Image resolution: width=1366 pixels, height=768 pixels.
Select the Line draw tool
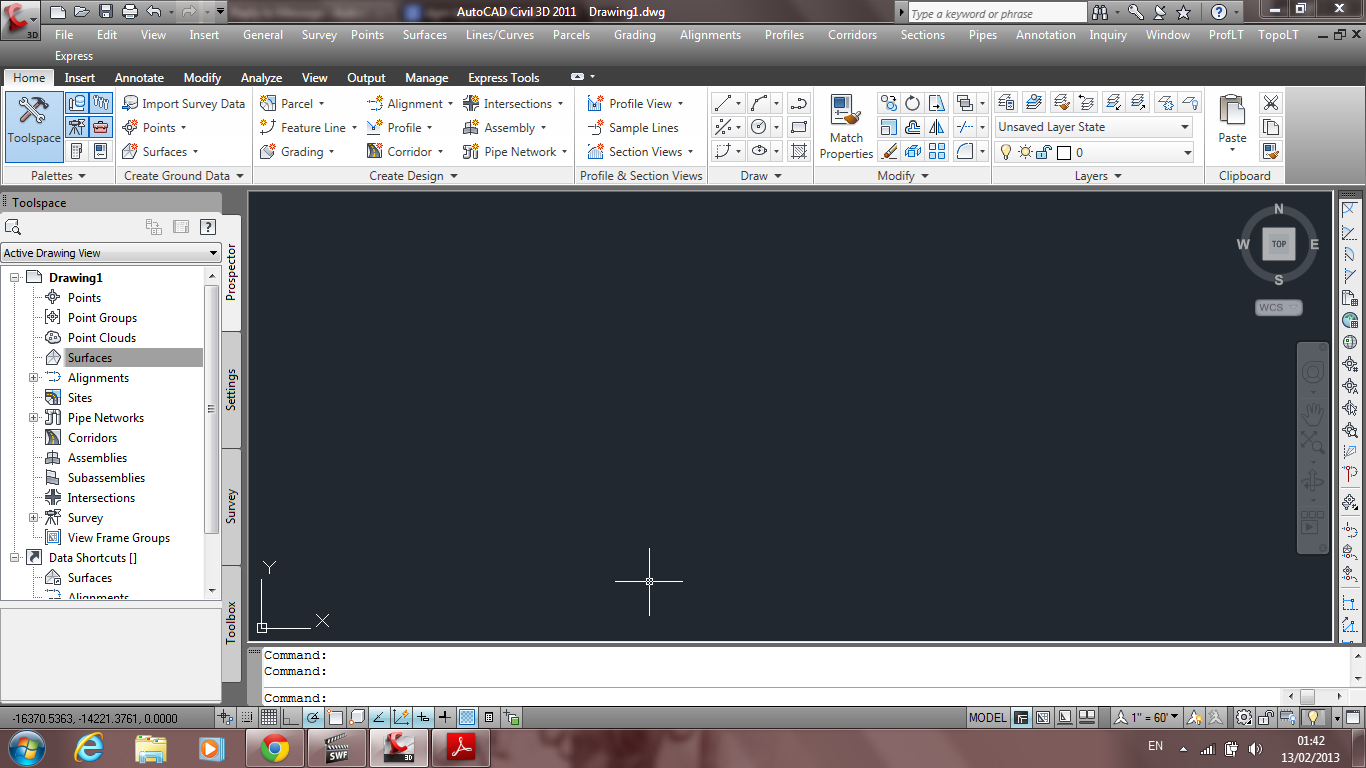[722, 103]
